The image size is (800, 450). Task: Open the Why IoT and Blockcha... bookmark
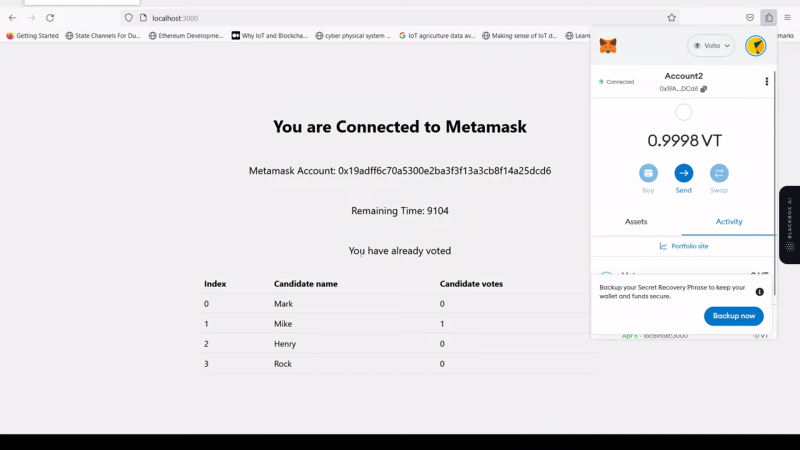click(269, 36)
